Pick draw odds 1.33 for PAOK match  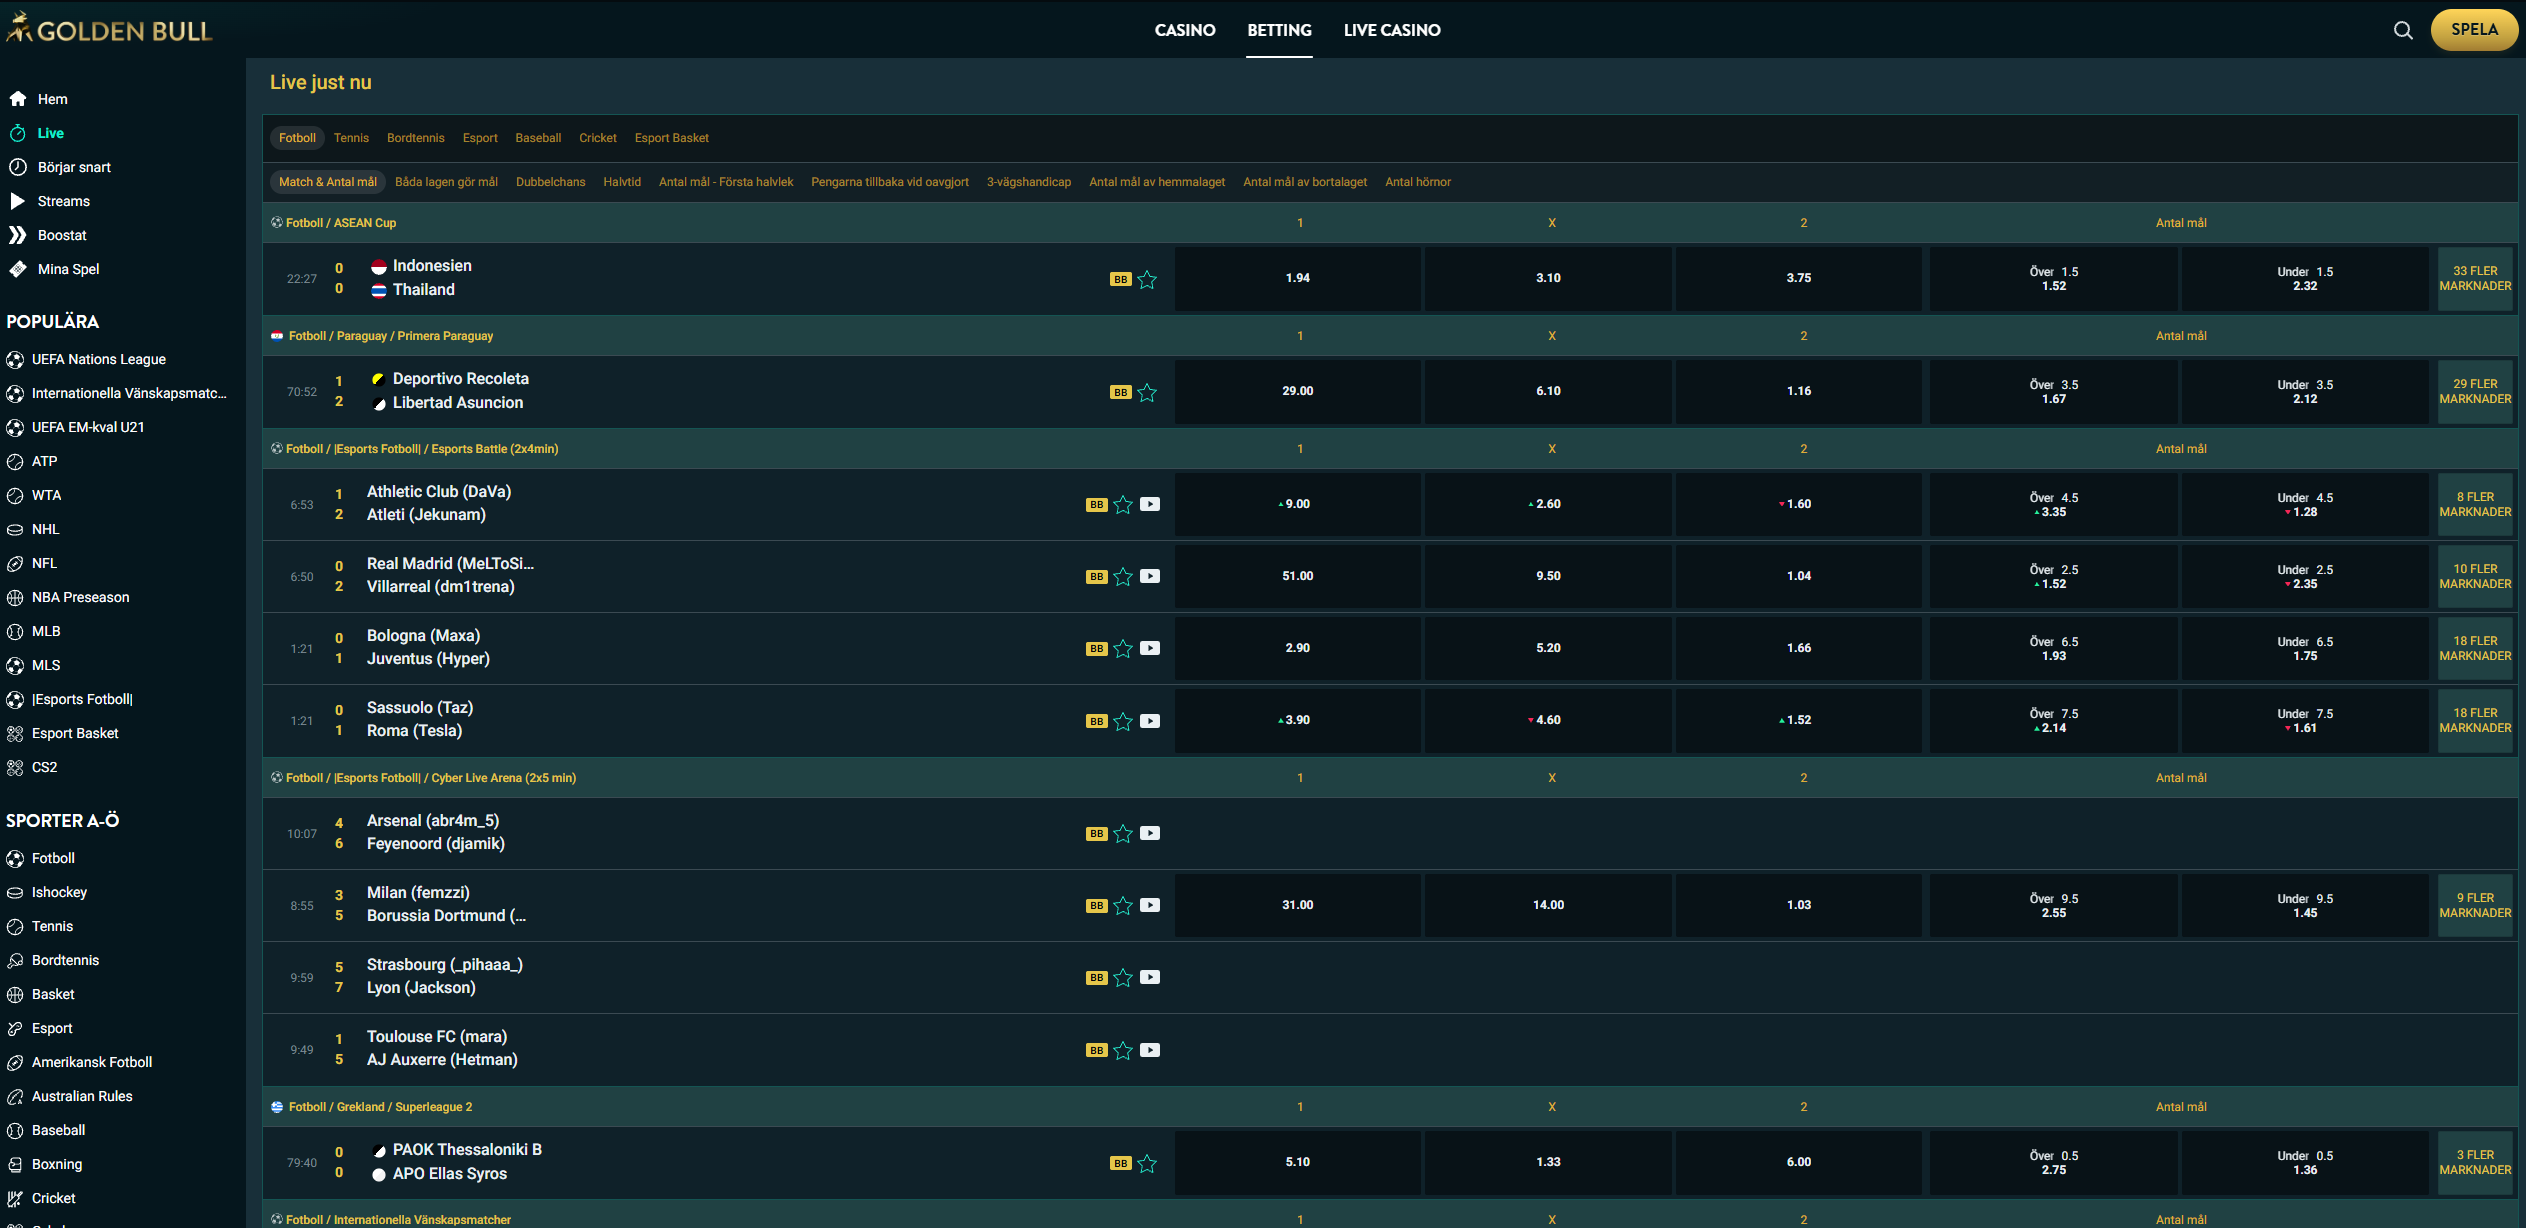(x=1548, y=1162)
